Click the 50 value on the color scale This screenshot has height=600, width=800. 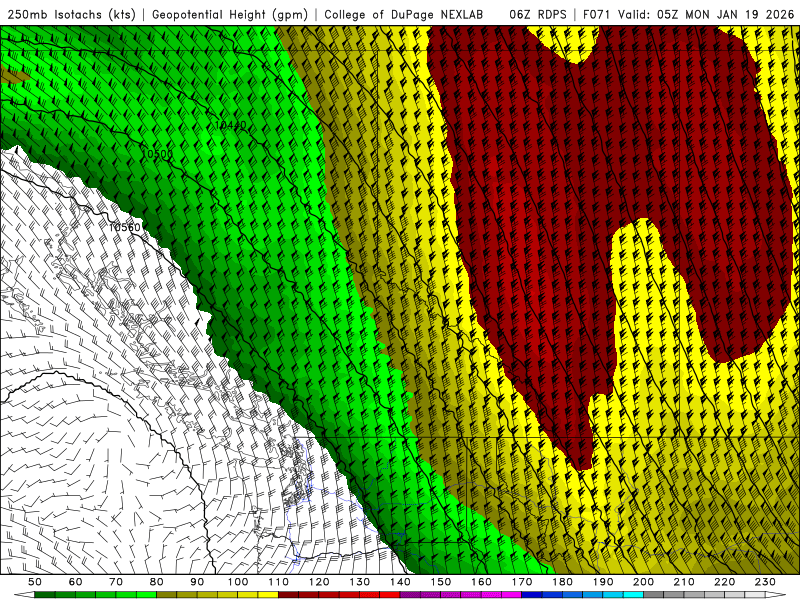tap(35, 582)
